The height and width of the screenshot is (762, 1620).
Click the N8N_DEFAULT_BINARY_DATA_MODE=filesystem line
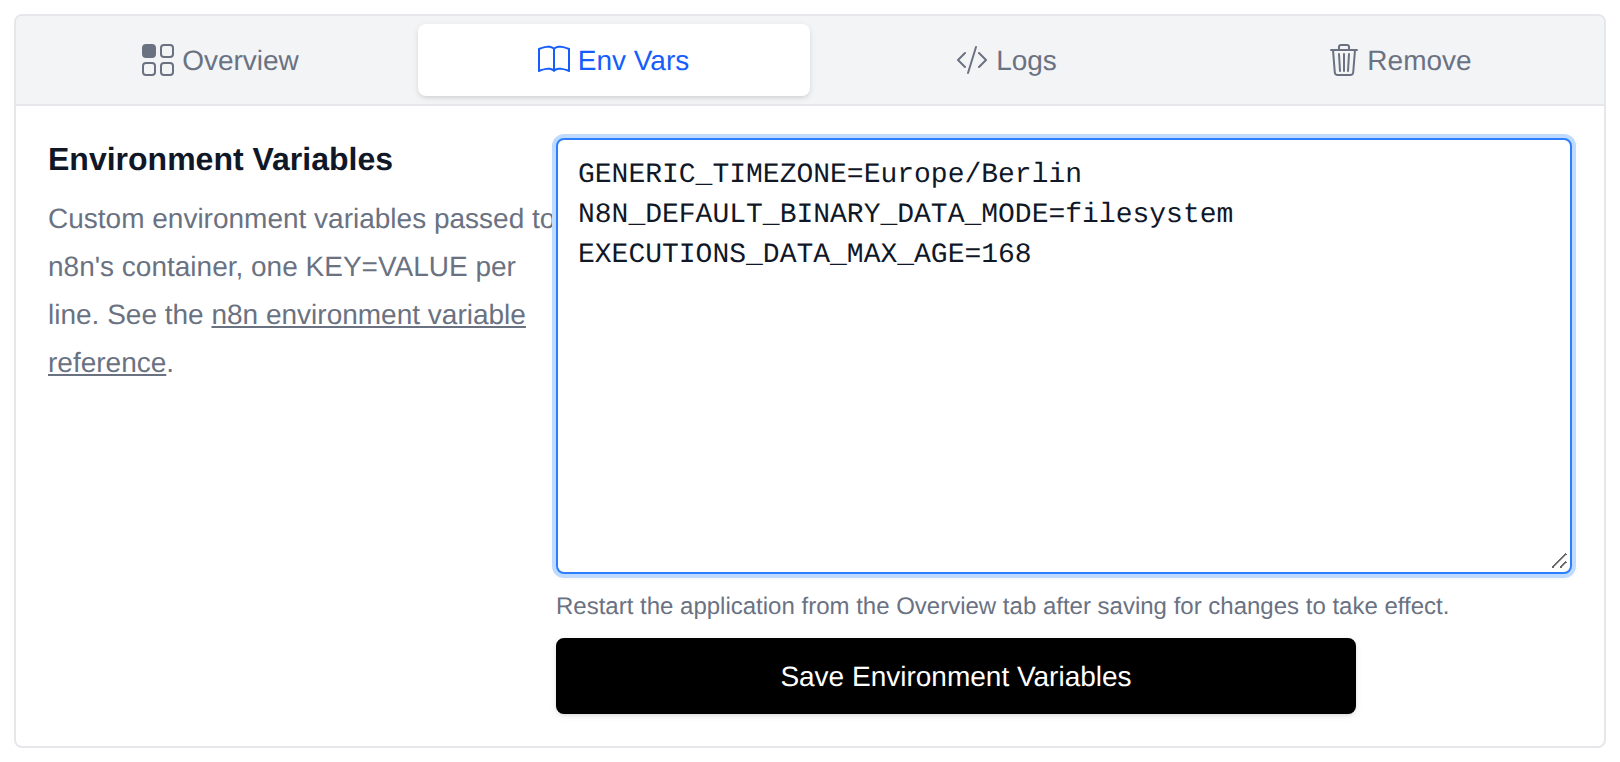[905, 214]
